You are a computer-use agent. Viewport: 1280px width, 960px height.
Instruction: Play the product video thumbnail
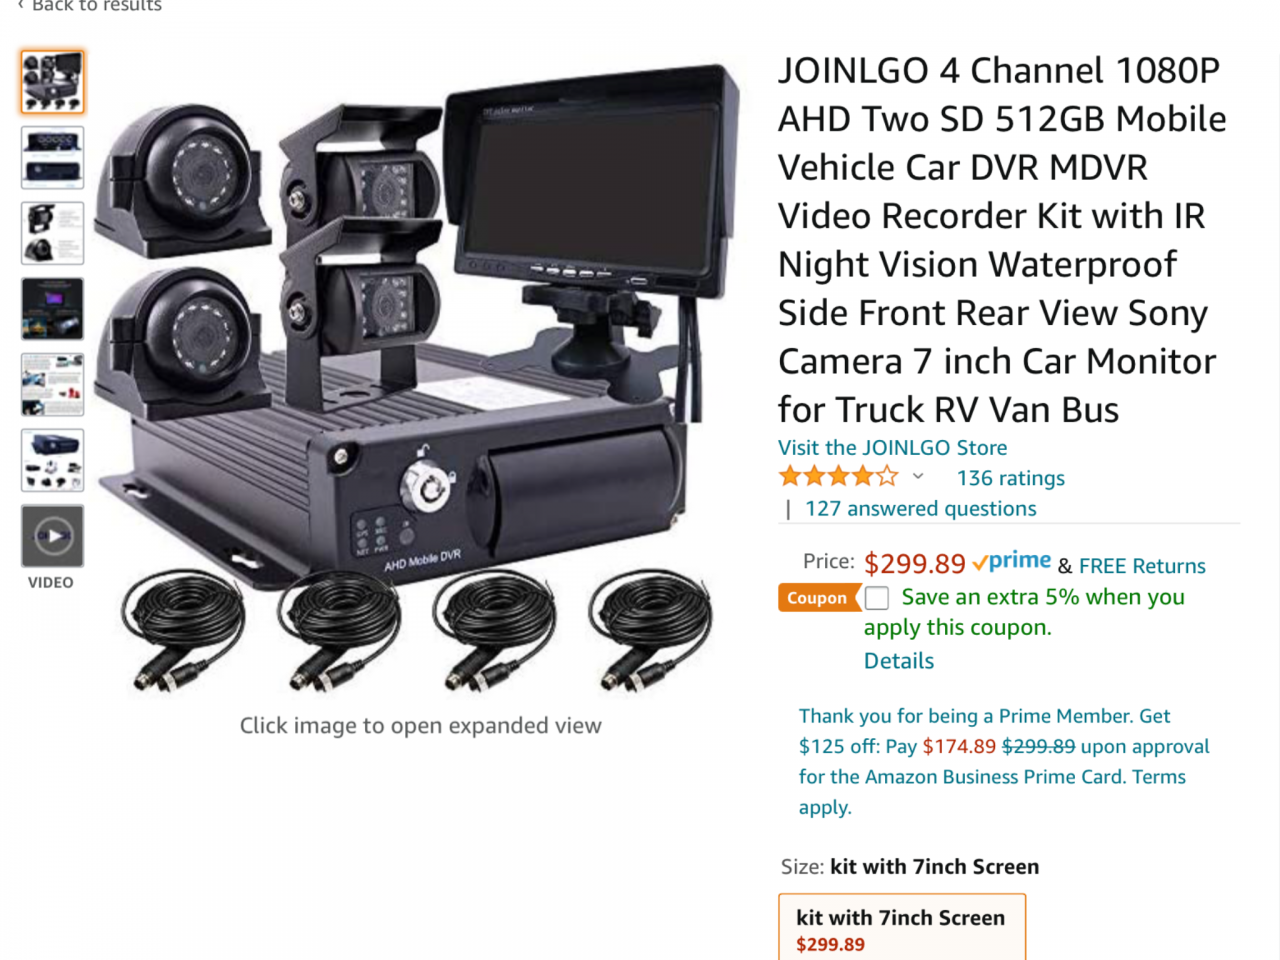tap(52, 536)
